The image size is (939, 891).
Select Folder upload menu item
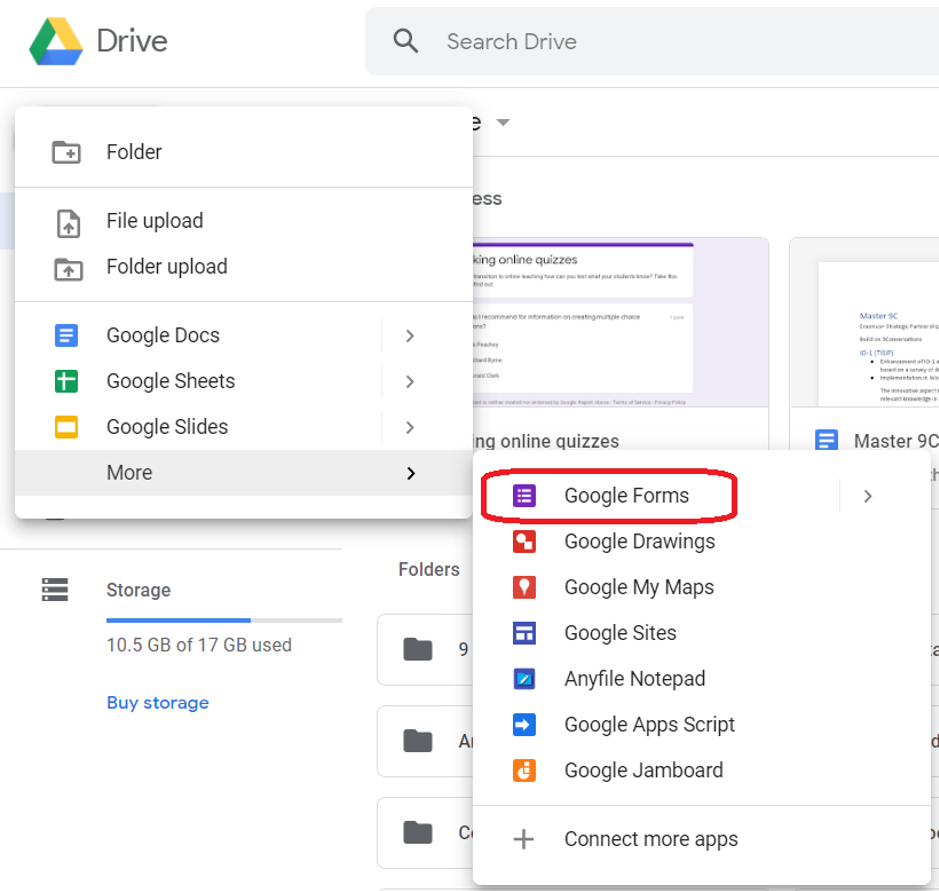tap(244, 267)
